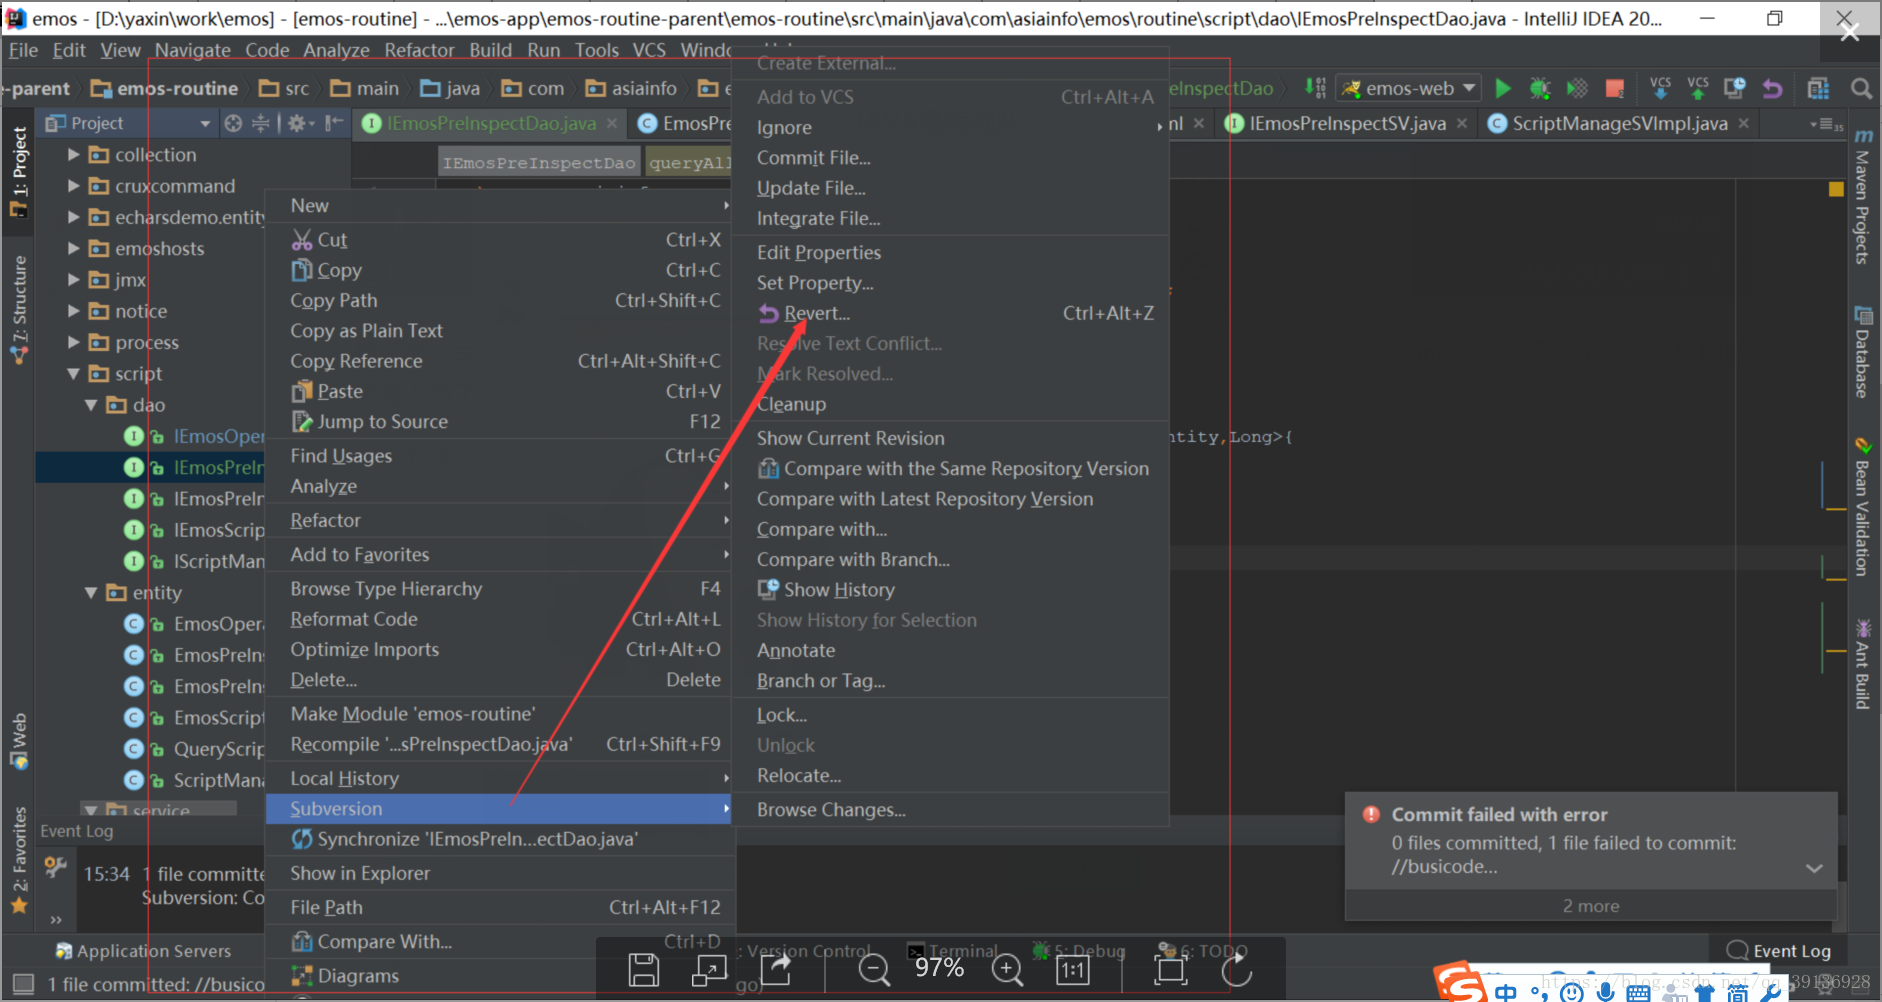Image resolution: width=1882 pixels, height=1002 pixels.
Task: Open the Application Servers tool window button
Action: [143, 951]
